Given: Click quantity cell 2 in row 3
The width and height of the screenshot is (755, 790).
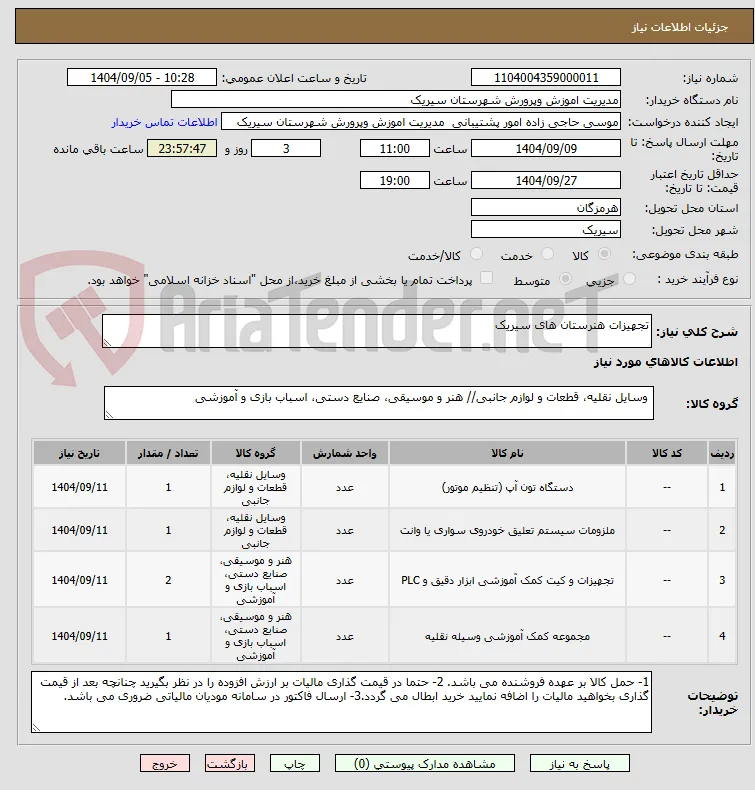Looking at the screenshot, I should pyautogui.click(x=168, y=580).
